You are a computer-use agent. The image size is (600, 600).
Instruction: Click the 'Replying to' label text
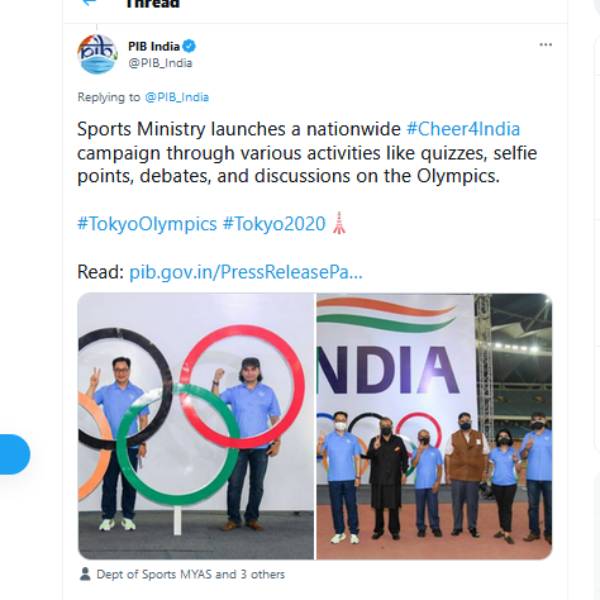point(108,97)
